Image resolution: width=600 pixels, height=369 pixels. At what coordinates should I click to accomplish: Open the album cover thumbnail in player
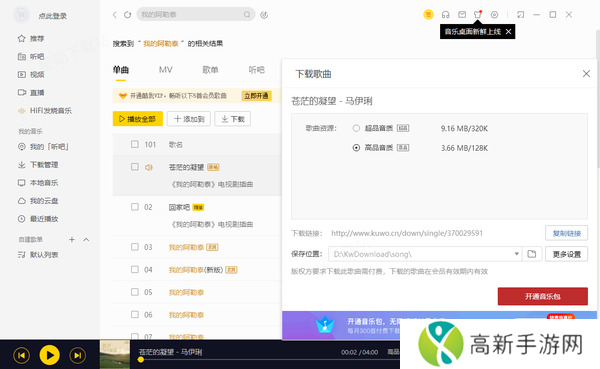[115, 354]
